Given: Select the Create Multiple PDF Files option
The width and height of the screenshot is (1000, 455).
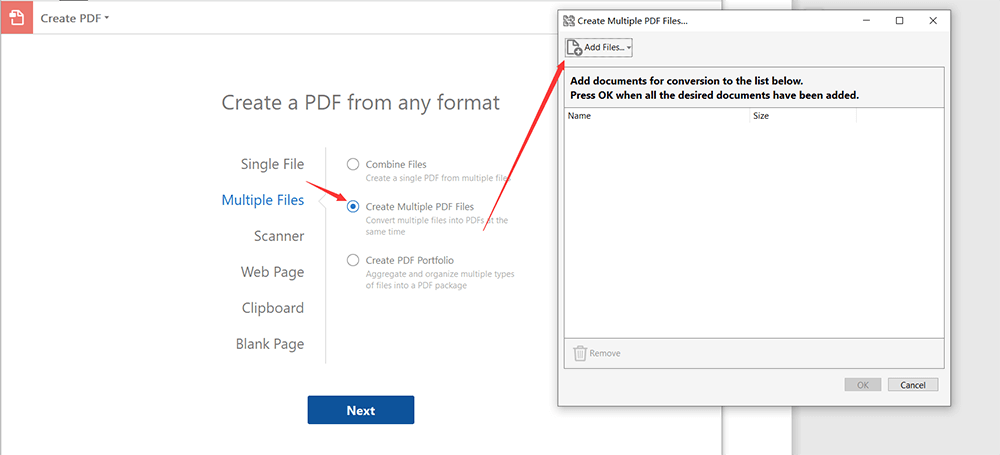Looking at the screenshot, I should (x=352, y=206).
